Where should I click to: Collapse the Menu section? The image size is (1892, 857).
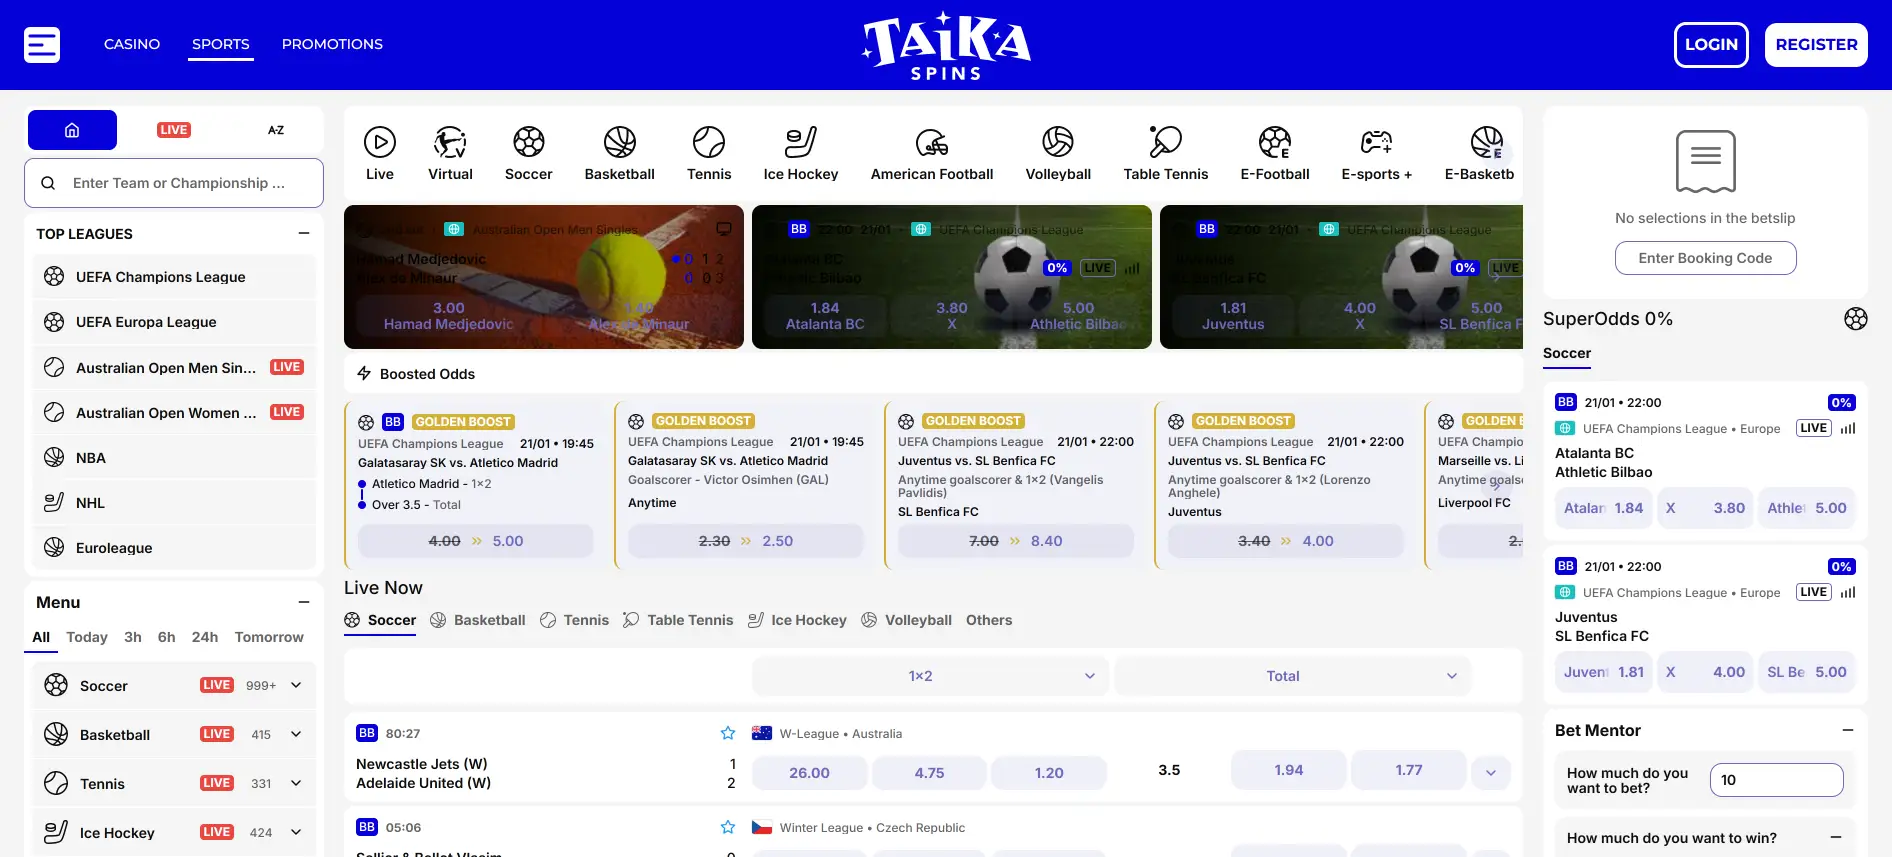[x=304, y=602]
